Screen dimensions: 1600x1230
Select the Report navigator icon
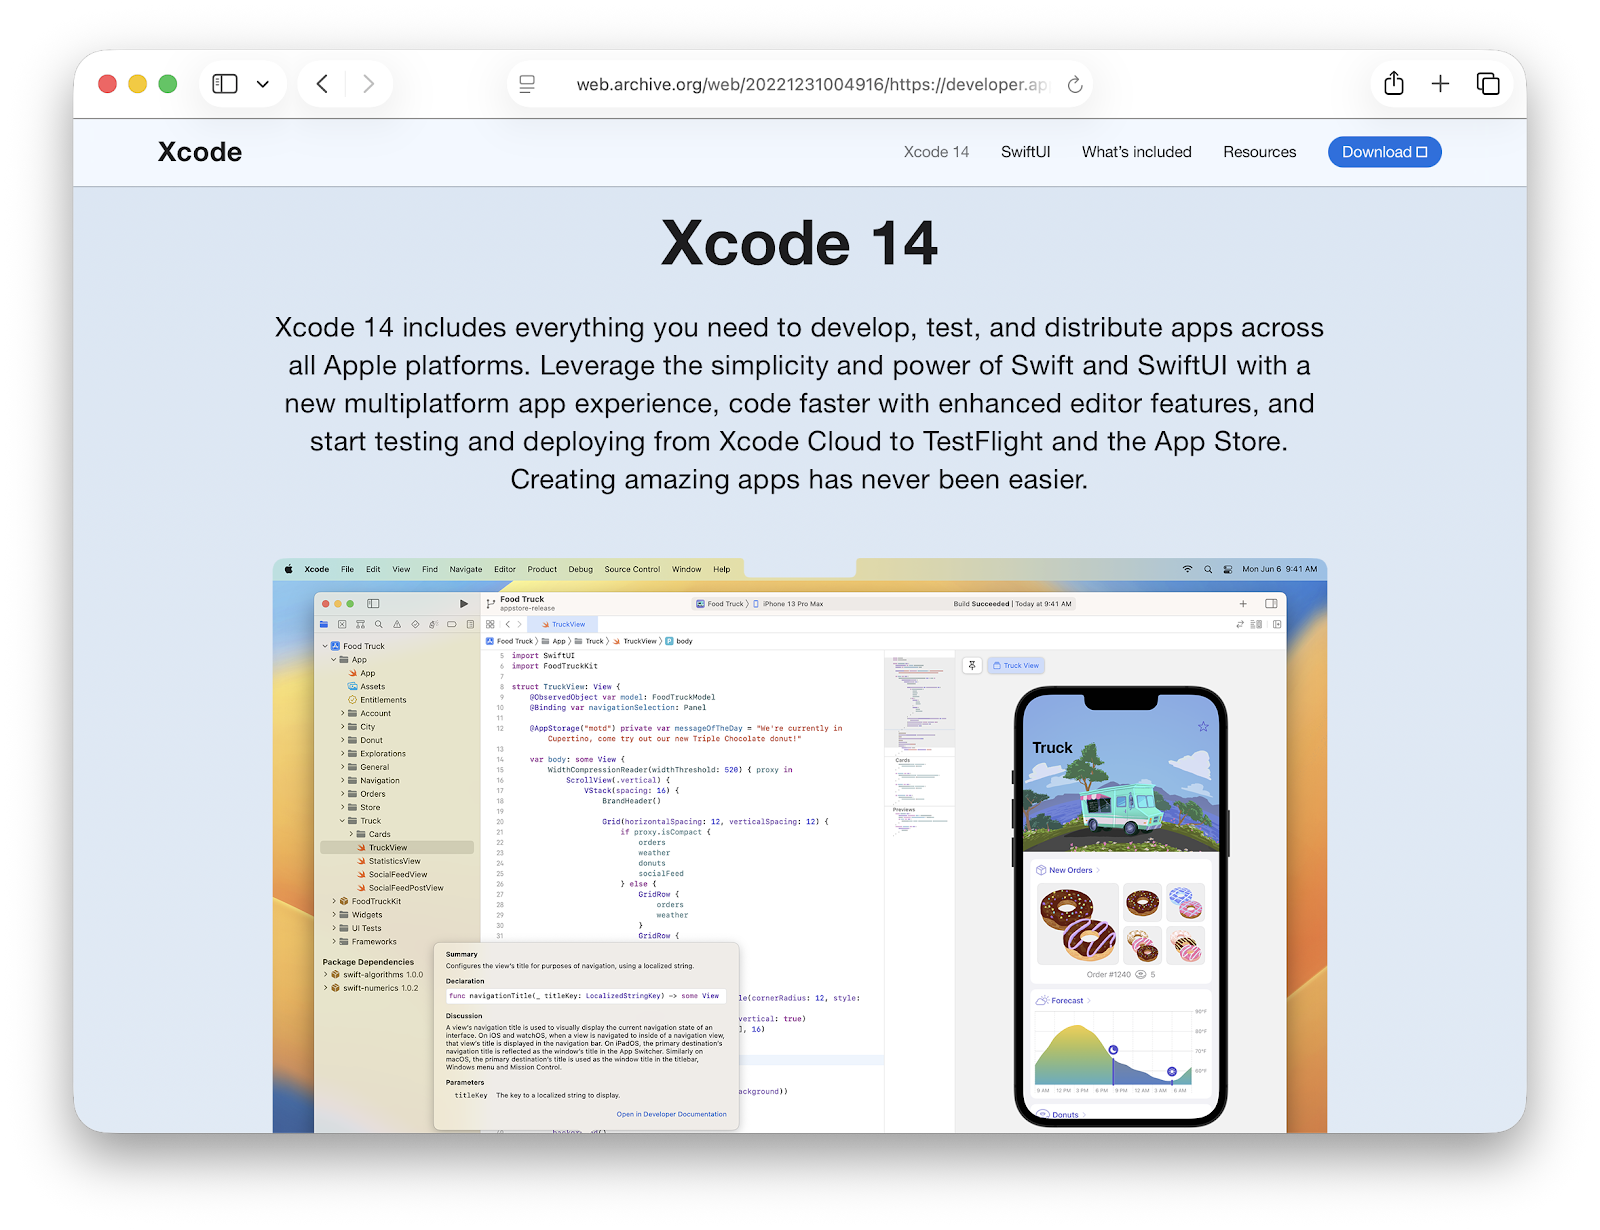pyautogui.click(x=470, y=624)
